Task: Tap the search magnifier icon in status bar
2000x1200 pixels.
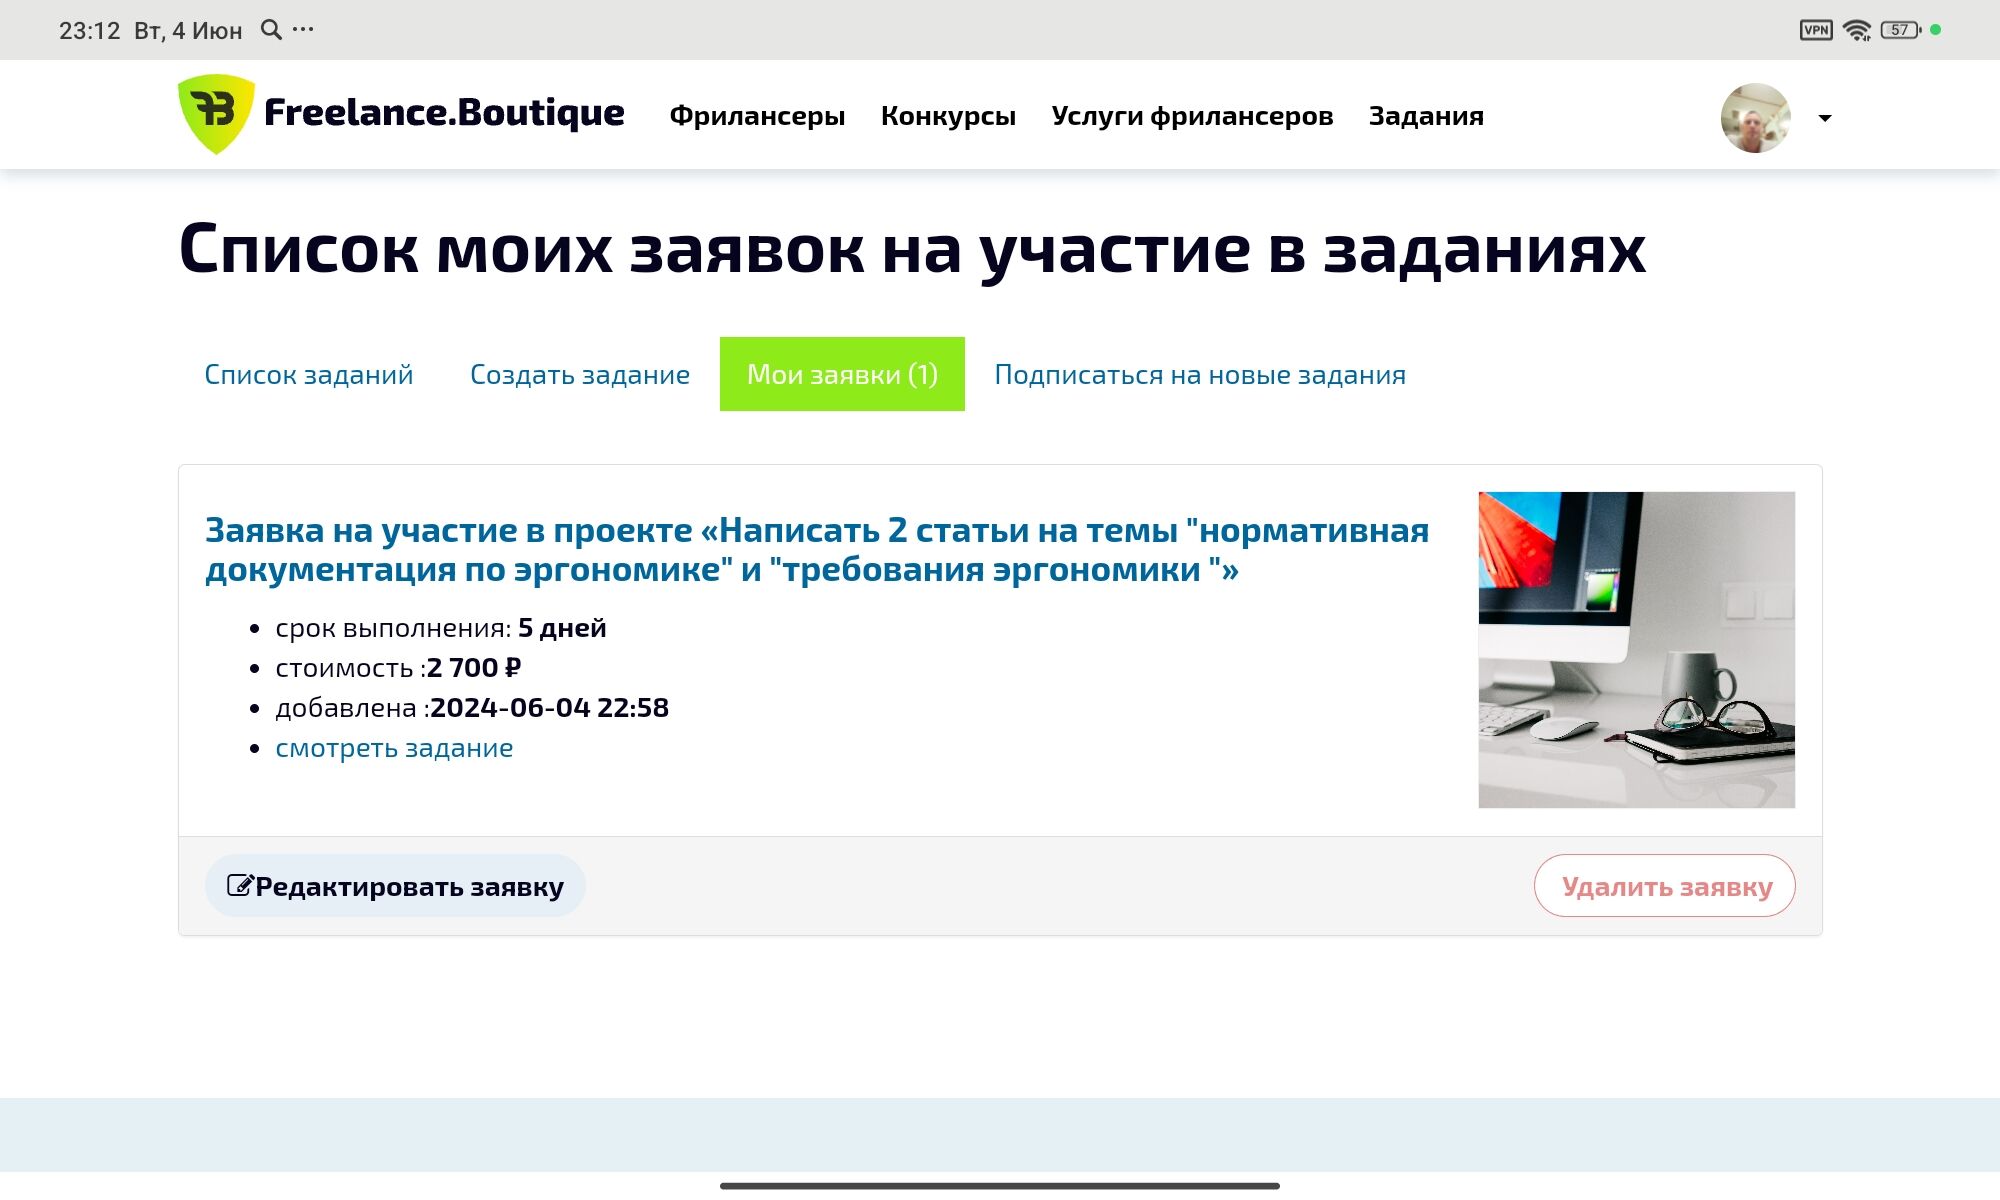Action: (x=271, y=30)
